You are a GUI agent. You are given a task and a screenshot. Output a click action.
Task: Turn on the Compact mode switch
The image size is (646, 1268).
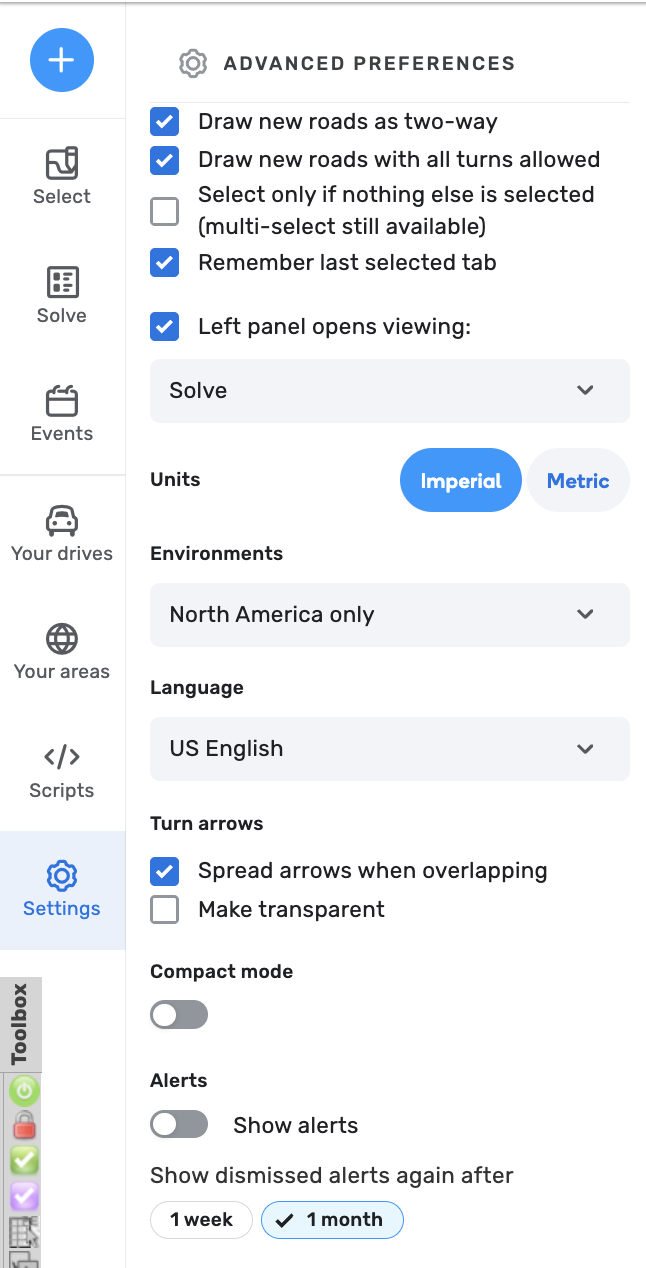179,1016
